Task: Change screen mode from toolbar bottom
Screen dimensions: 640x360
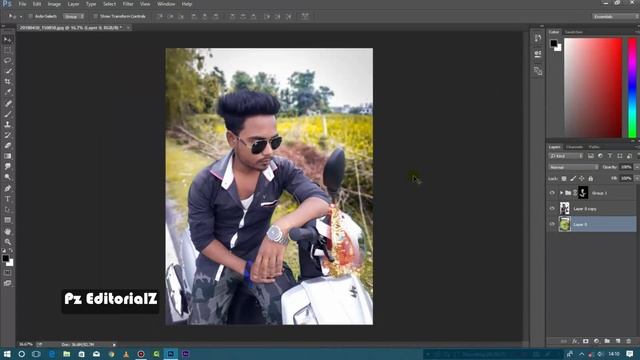Action: click(x=7, y=283)
